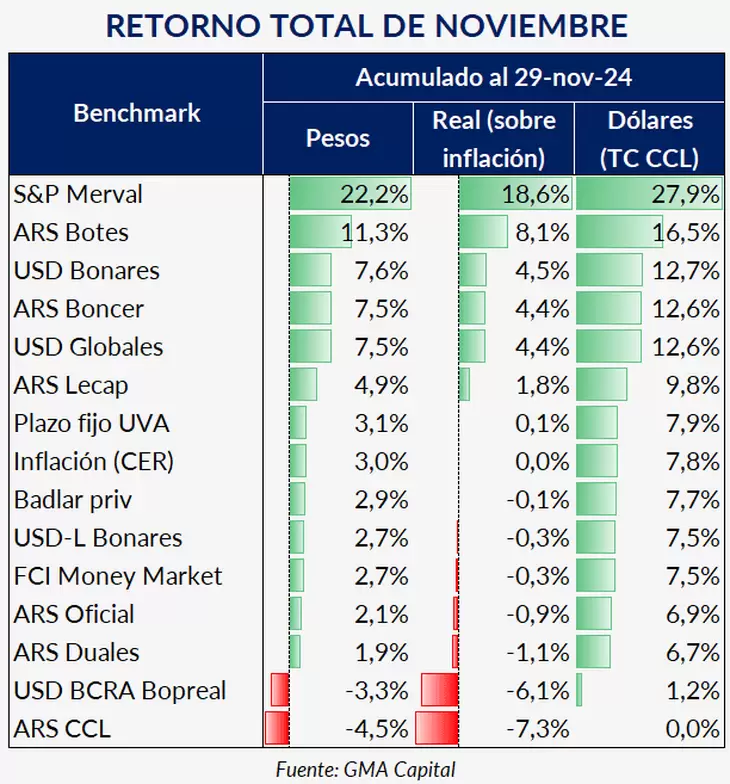Click the Acumulado al 29-nov-24 header
Viewport: 730px width, 784px height.
pos(494,78)
